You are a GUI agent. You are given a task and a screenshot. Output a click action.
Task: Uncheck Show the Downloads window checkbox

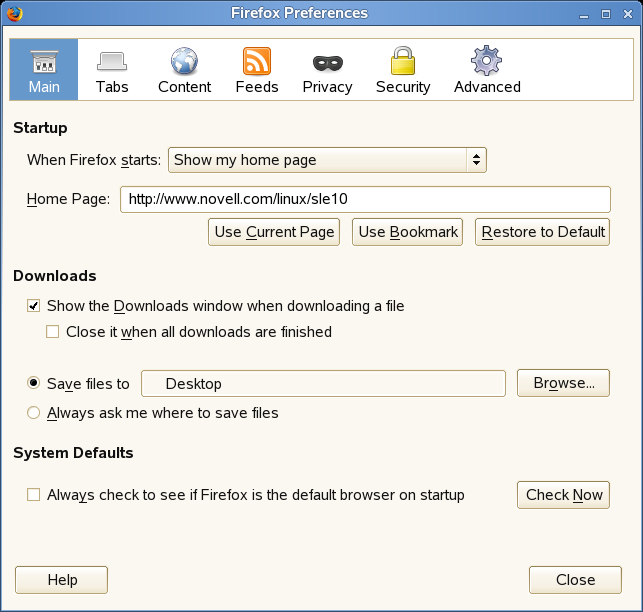(x=34, y=306)
